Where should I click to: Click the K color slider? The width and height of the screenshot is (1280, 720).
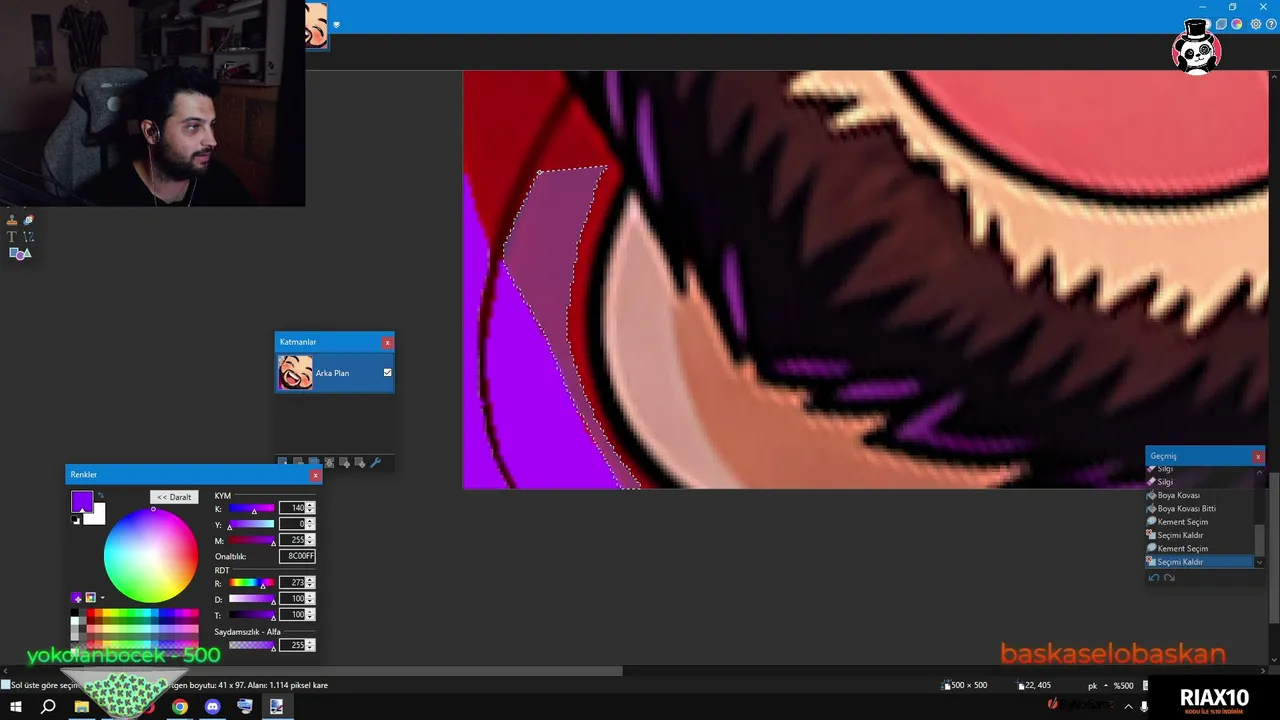point(251,508)
